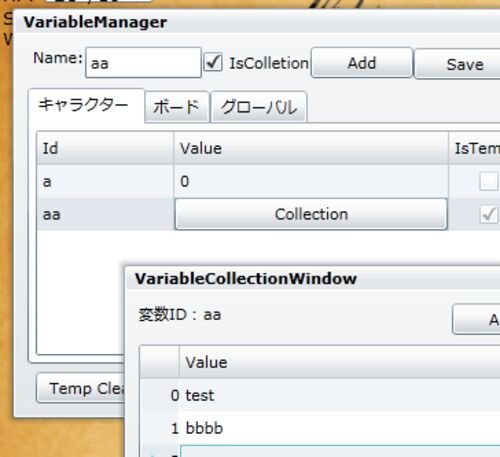Open the Collection button for aa
The height and width of the screenshot is (457, 500).
(x=311, y=214)
